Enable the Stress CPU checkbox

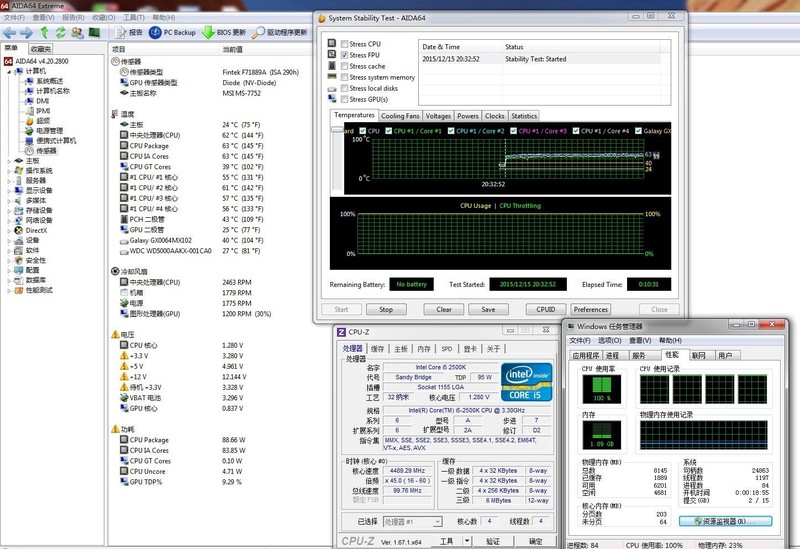click(x=343, y=44)
